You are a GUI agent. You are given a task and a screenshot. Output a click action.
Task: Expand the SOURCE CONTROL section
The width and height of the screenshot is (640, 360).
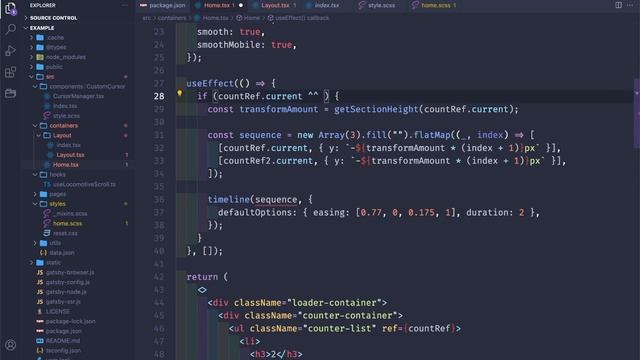coord(53,18)
